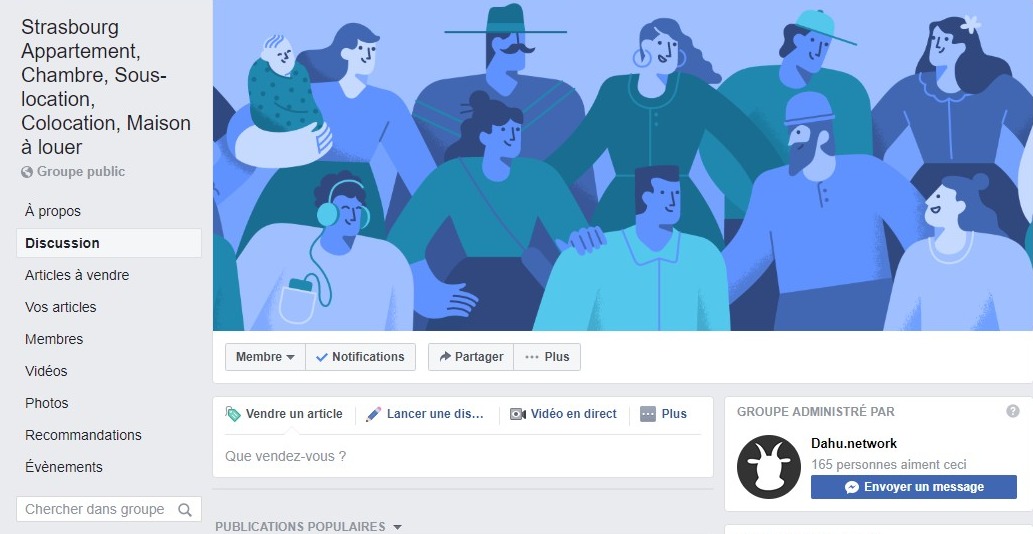Click the pencil icon for starting a discussion
1033x534 pixels.
point(374,414)
